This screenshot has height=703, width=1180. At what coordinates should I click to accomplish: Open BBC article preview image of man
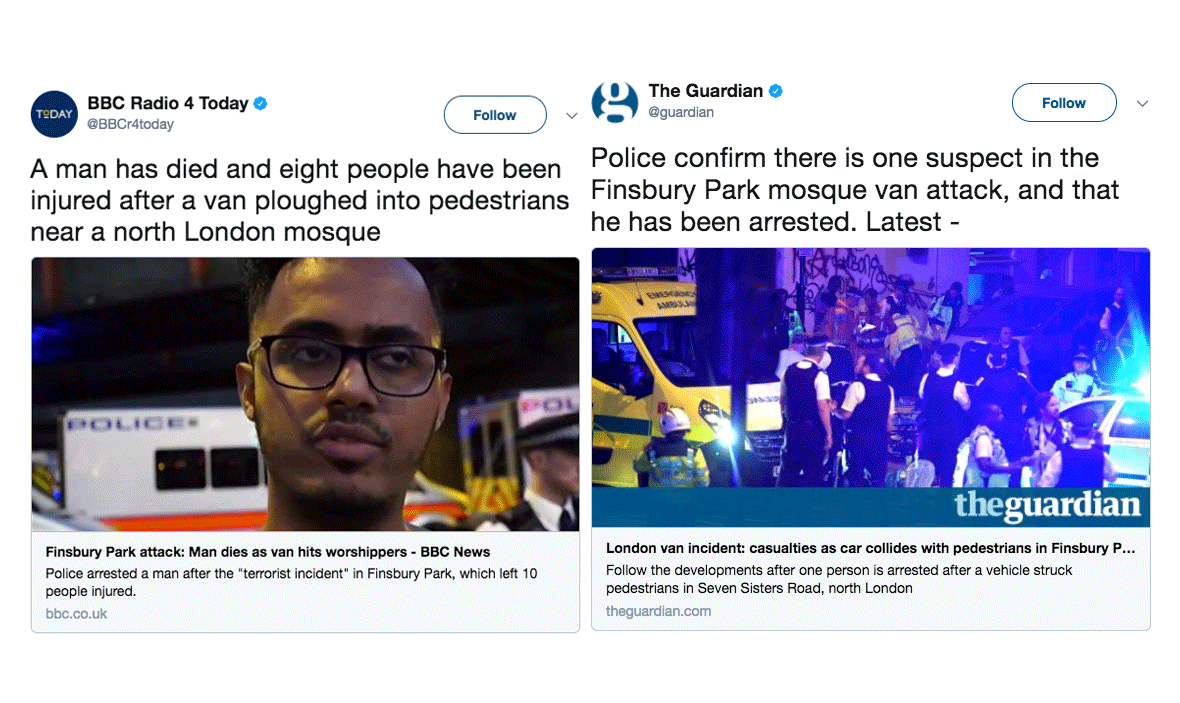click(306, 394)
